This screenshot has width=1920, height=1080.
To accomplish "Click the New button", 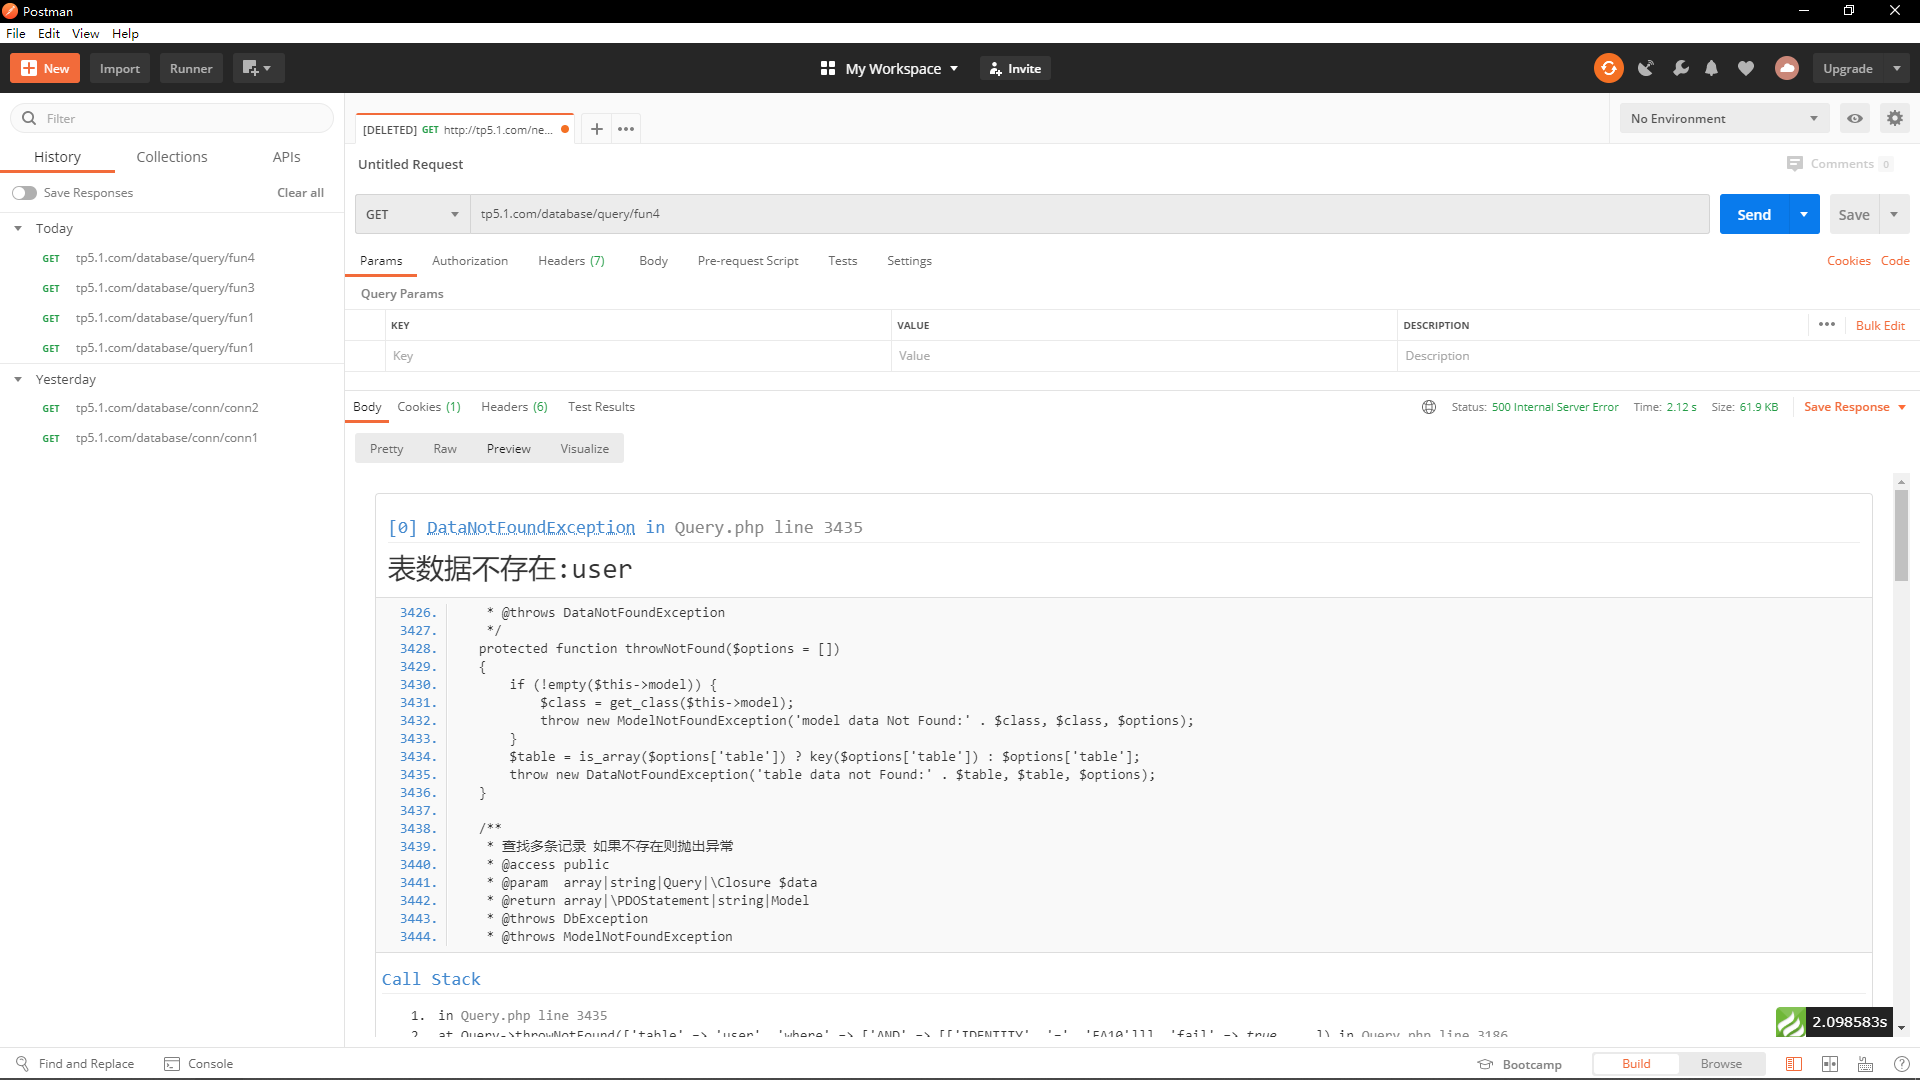I will pyautogui.click(x=45, y=68).
